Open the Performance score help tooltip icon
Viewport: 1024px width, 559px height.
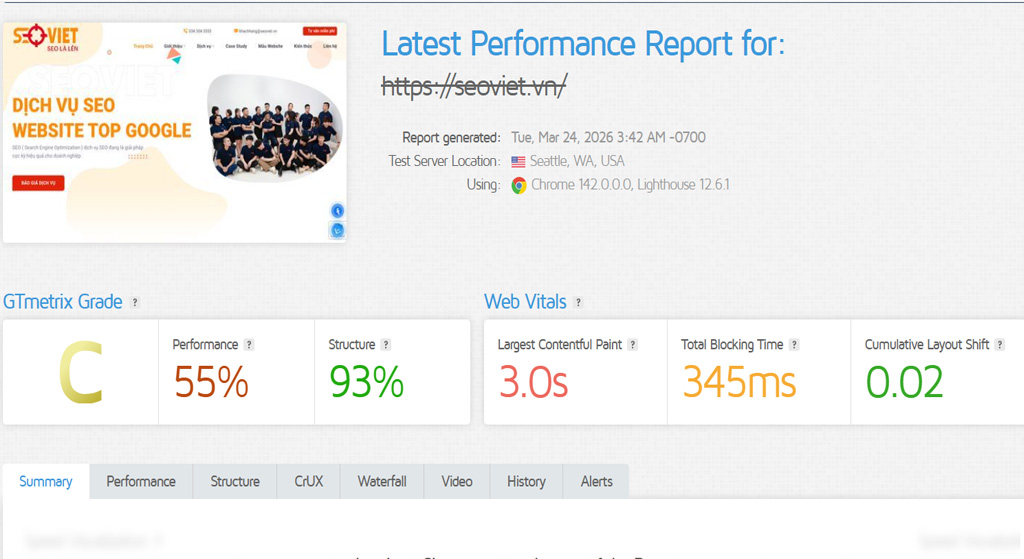click(x=249, y=345)
